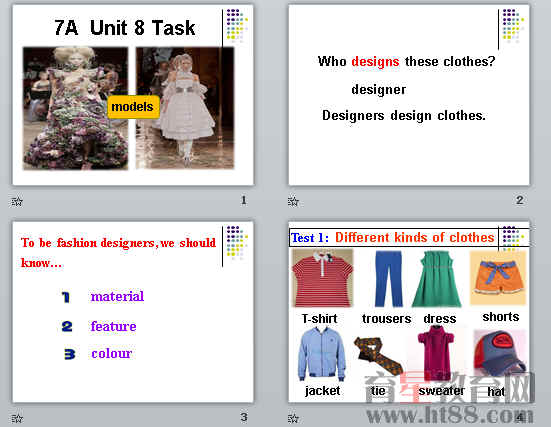Click the animation star icon under slide 1
The image size is (551, 427).
[x=17, y=201]
